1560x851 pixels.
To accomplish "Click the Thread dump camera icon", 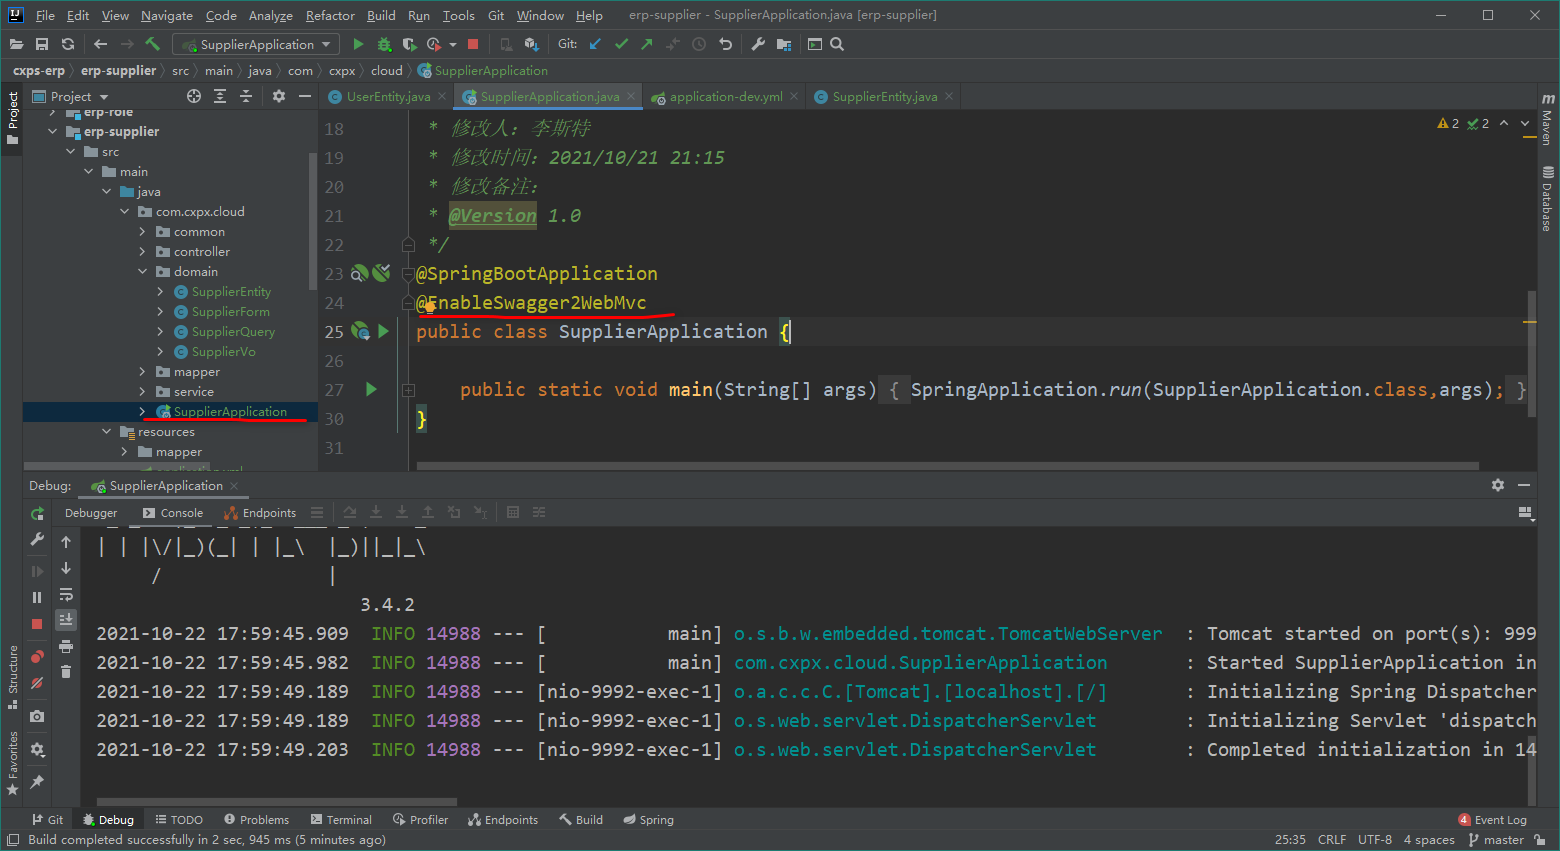I will point(37,716).
